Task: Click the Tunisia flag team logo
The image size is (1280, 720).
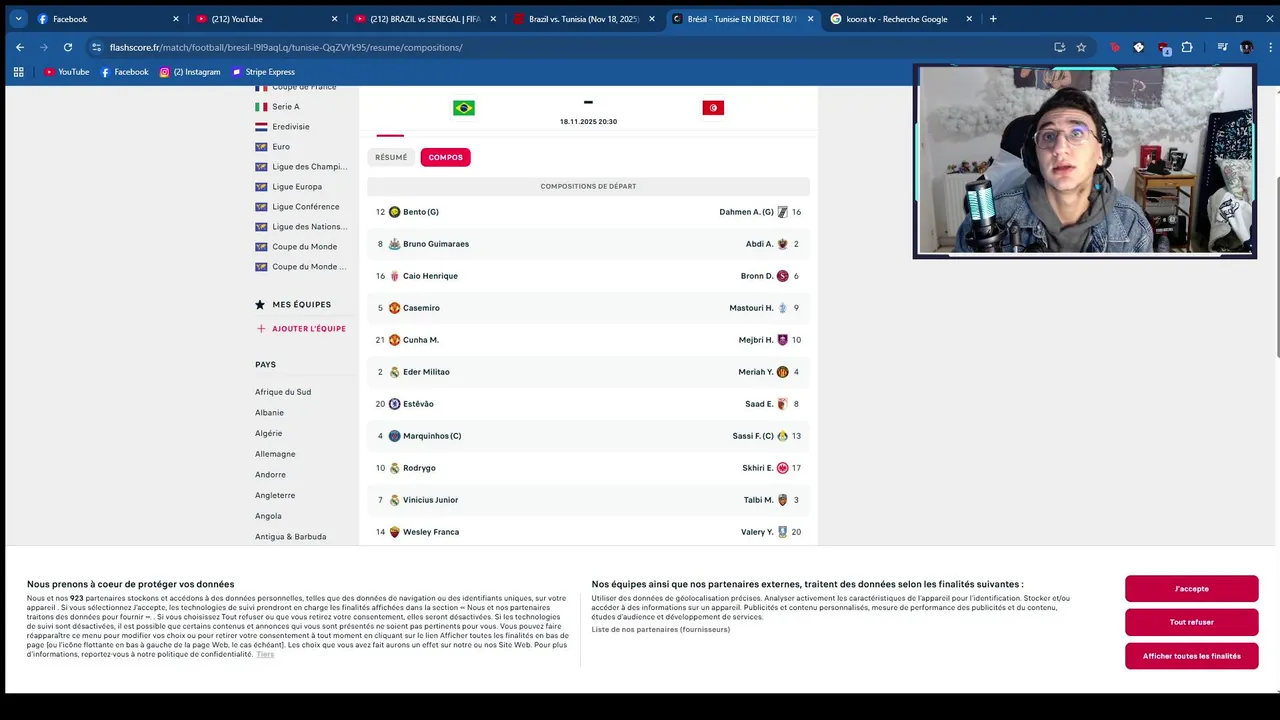Action: tap(713, 108)
